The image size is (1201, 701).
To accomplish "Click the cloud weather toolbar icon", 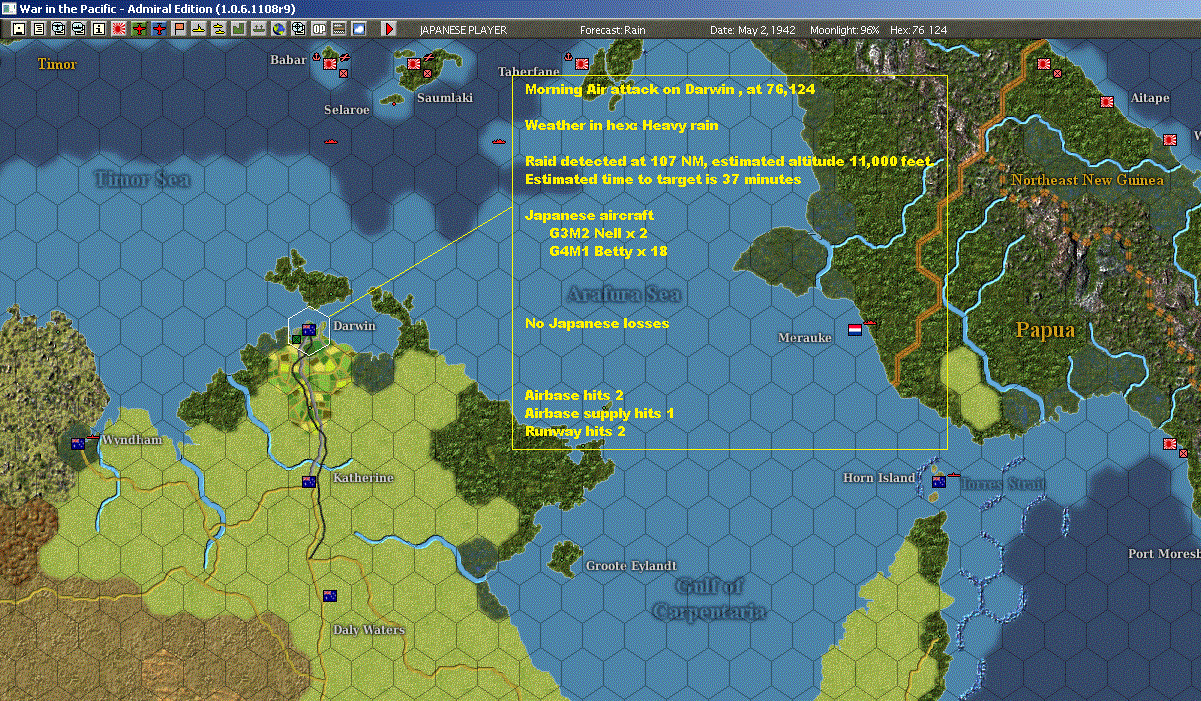I will tap(359, 29).
